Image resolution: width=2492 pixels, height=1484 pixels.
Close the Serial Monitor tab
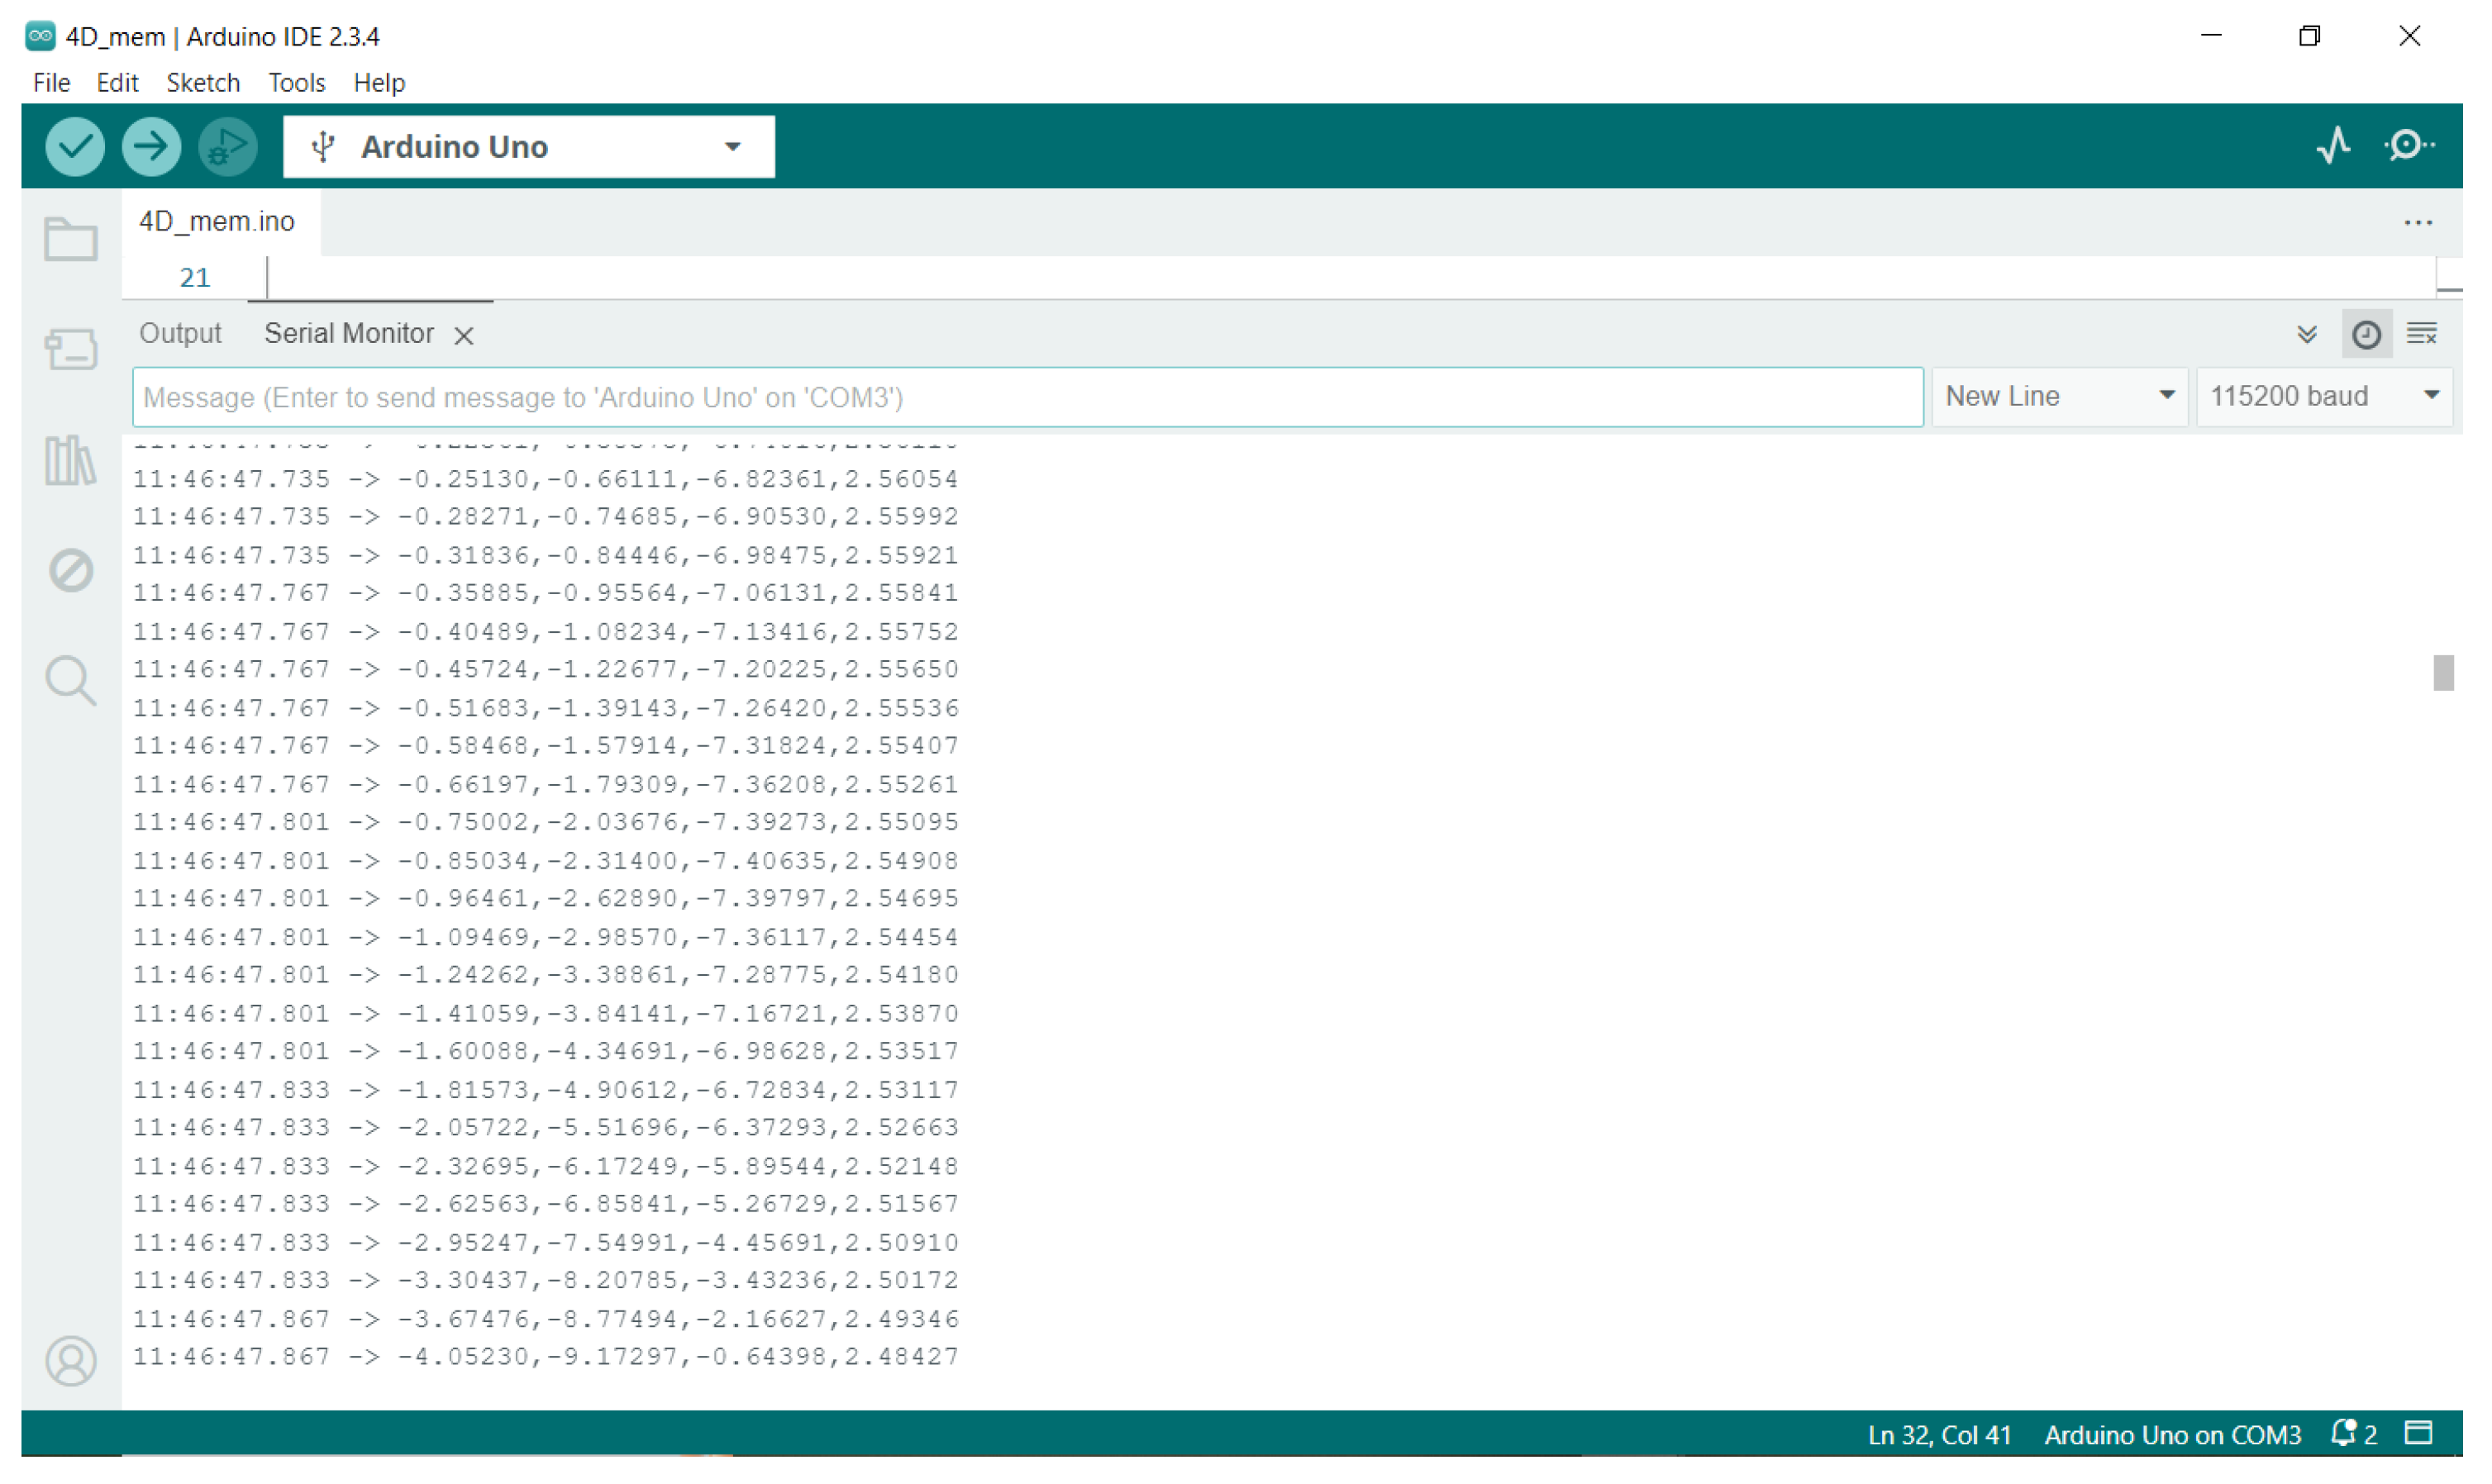point(463,335)
